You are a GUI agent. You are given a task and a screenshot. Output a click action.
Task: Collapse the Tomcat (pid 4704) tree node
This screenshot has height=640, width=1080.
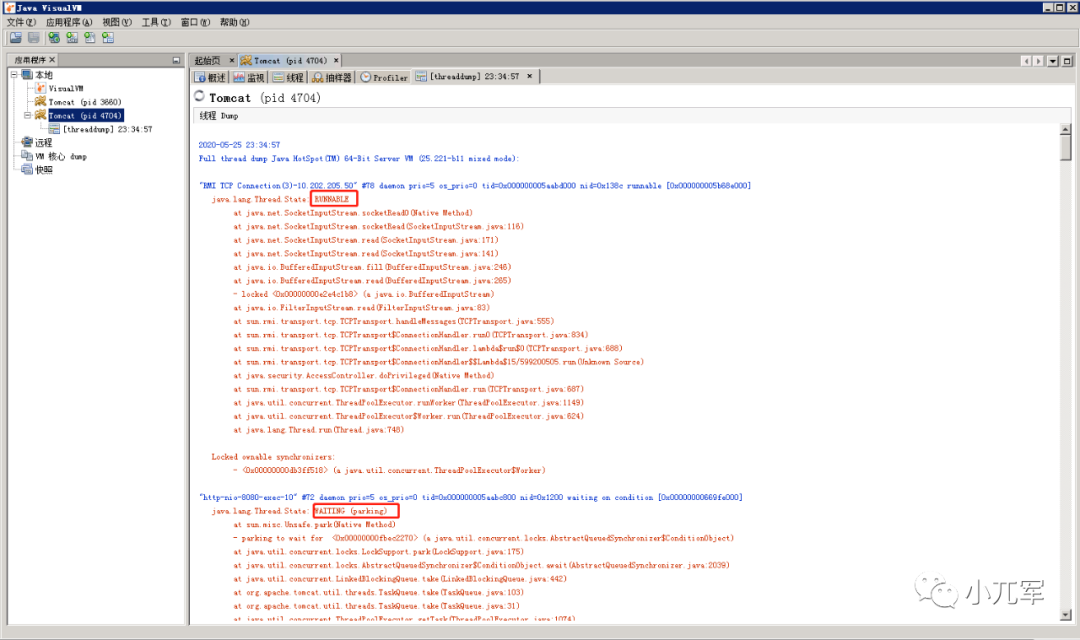pos(28,115)
